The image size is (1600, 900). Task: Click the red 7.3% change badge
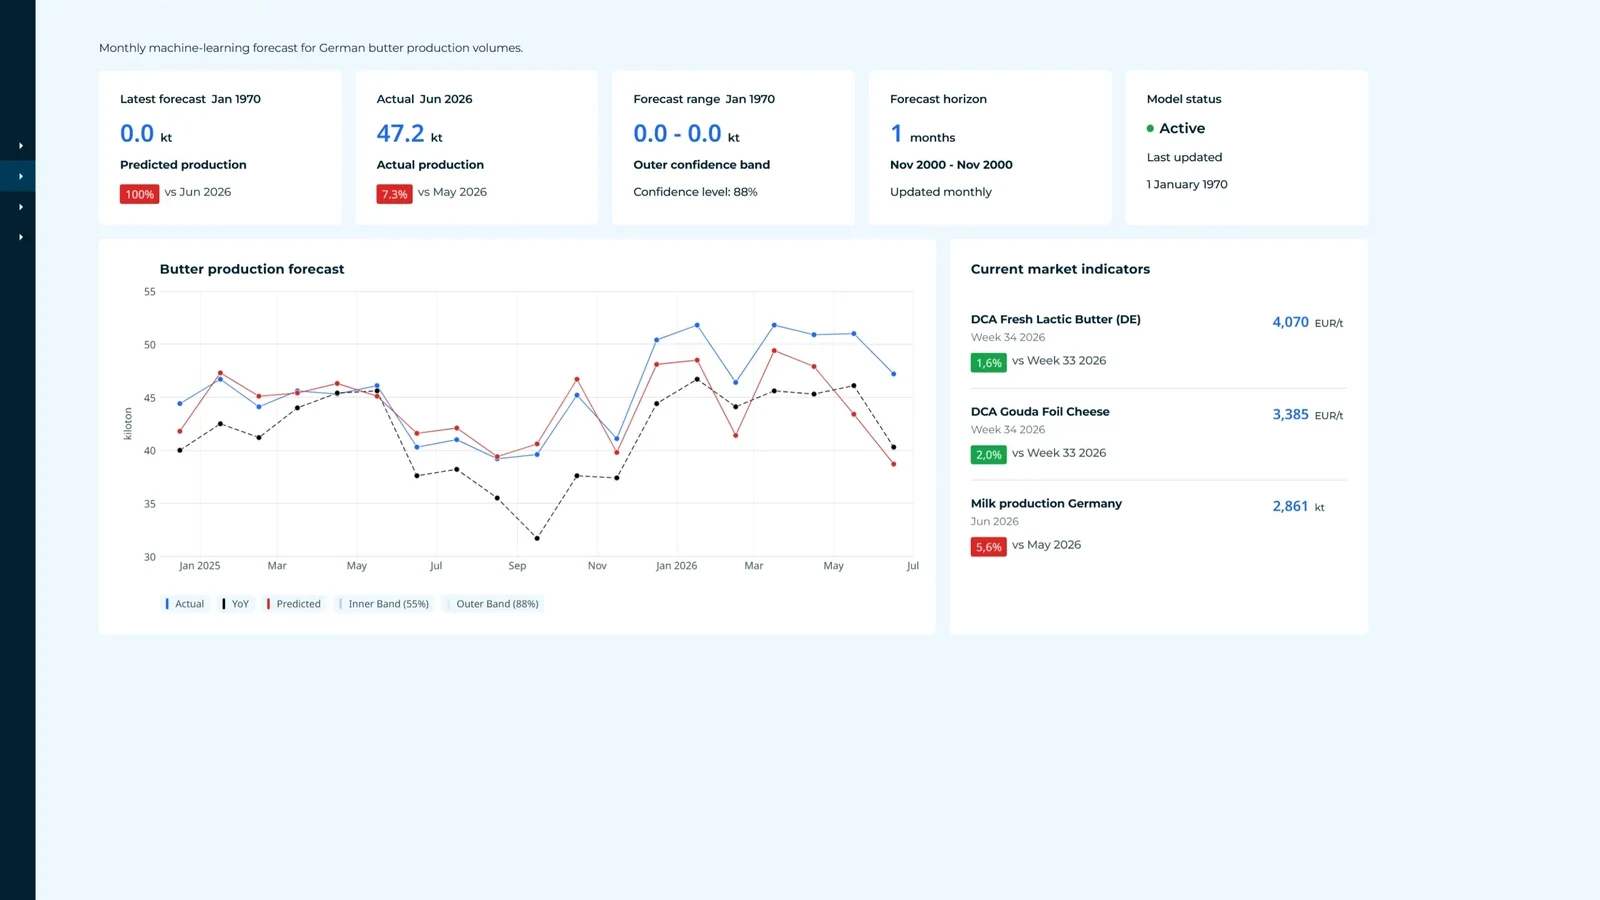pos(394,194)
